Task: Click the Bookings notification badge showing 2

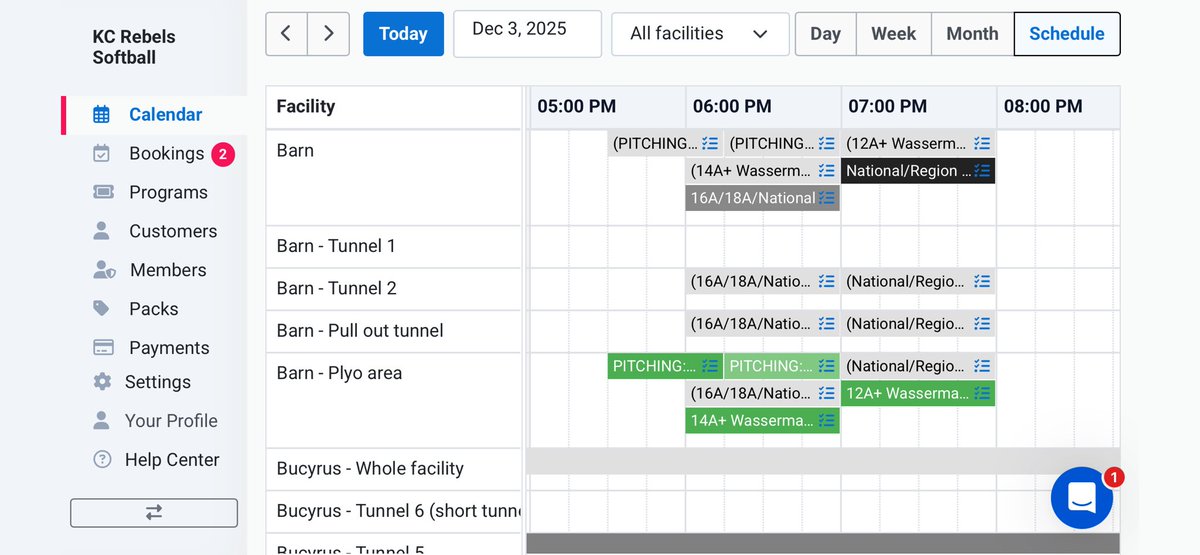Action: point(222,154)
